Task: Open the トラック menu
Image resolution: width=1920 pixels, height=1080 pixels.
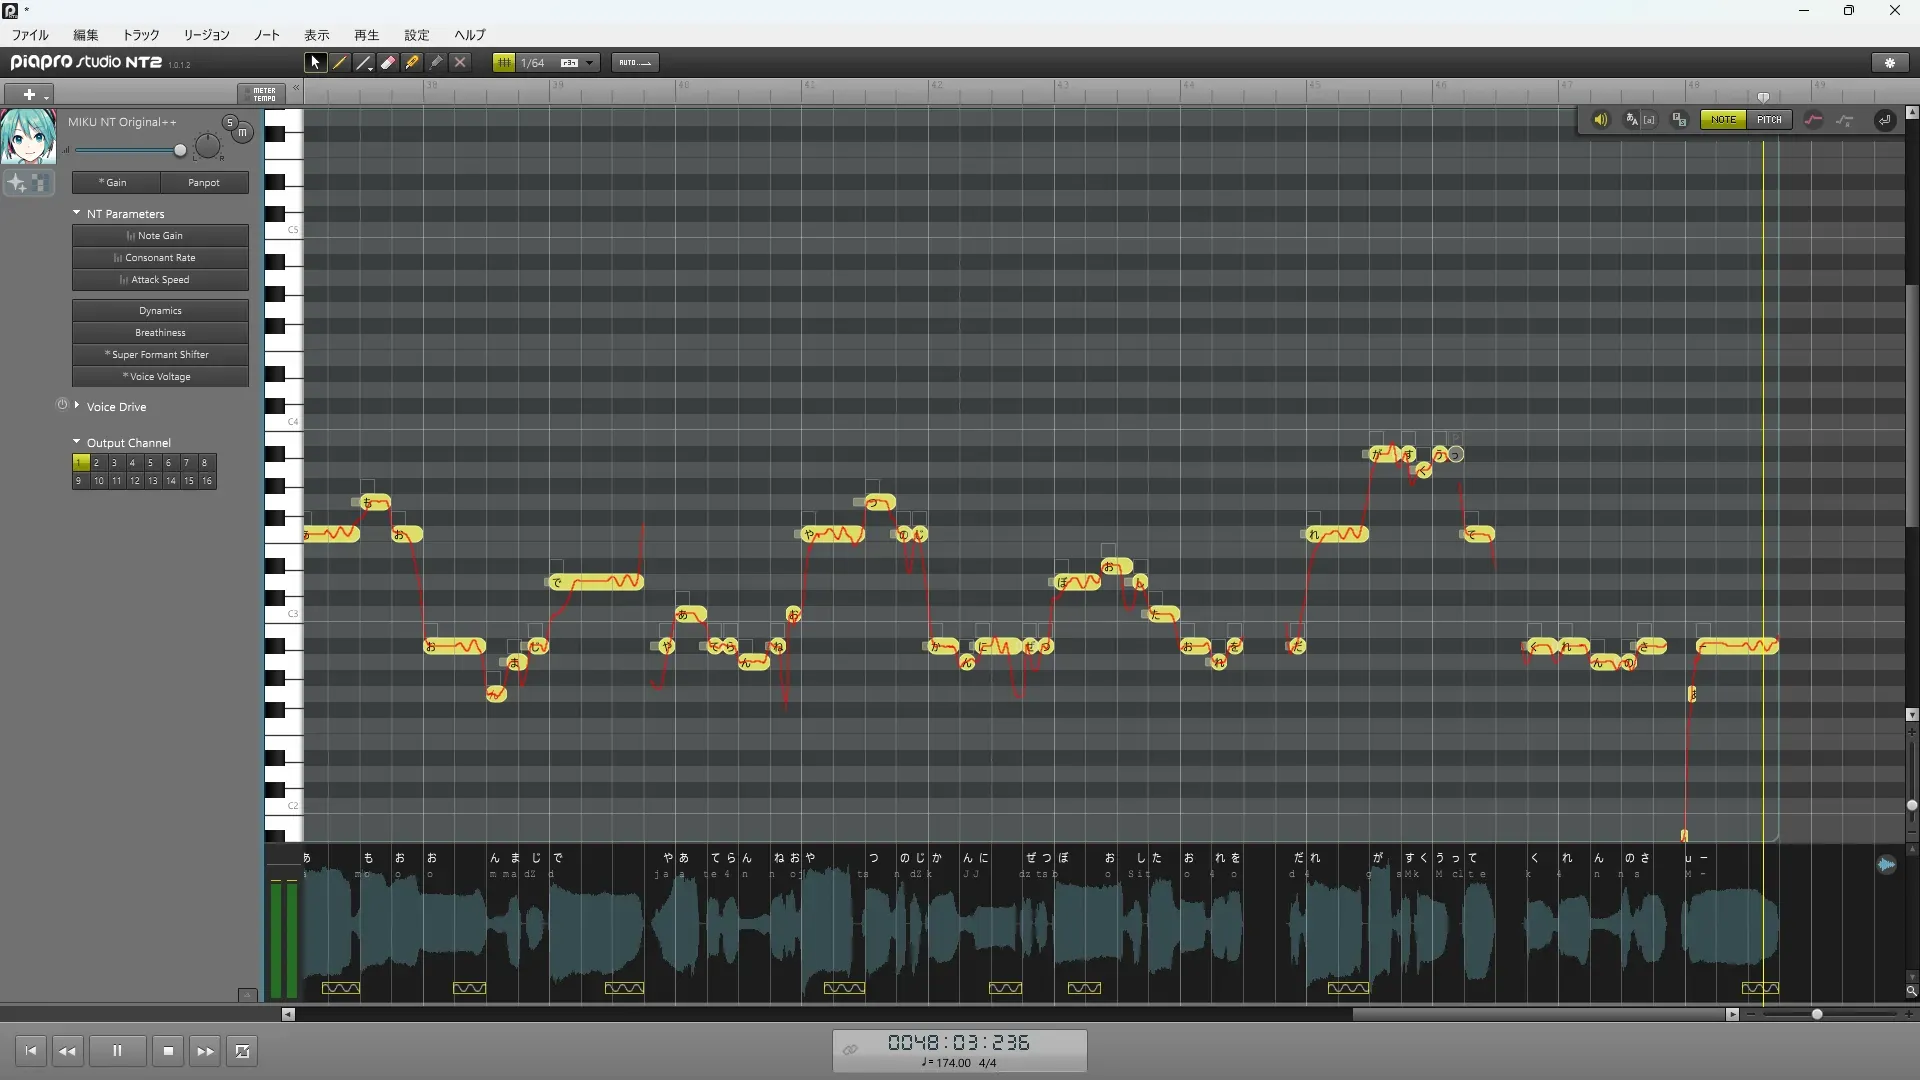Action: point(141,35)
